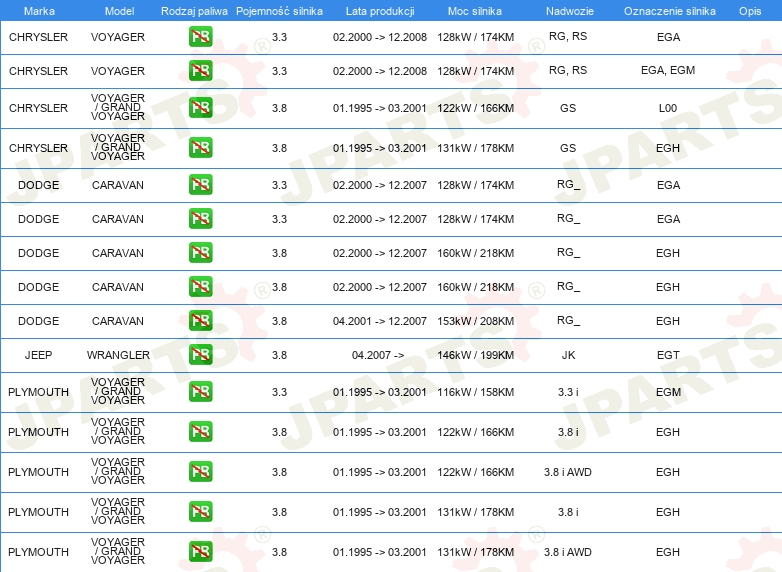Click the fuel icon in Plymouth 122kW 3.8 i row

[200, 431]
